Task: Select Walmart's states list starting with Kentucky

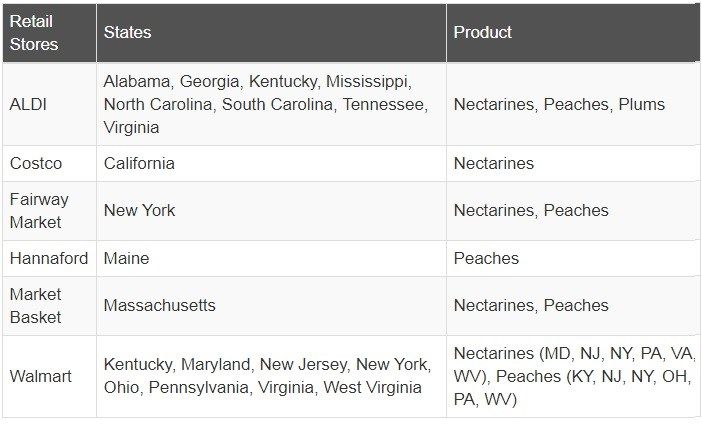Action: 262,376
